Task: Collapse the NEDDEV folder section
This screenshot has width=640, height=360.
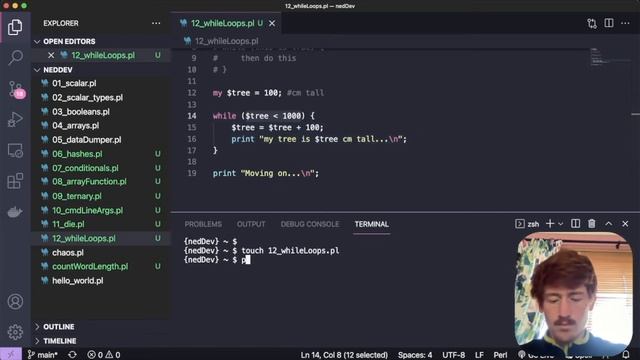Action: pos(100,70)
